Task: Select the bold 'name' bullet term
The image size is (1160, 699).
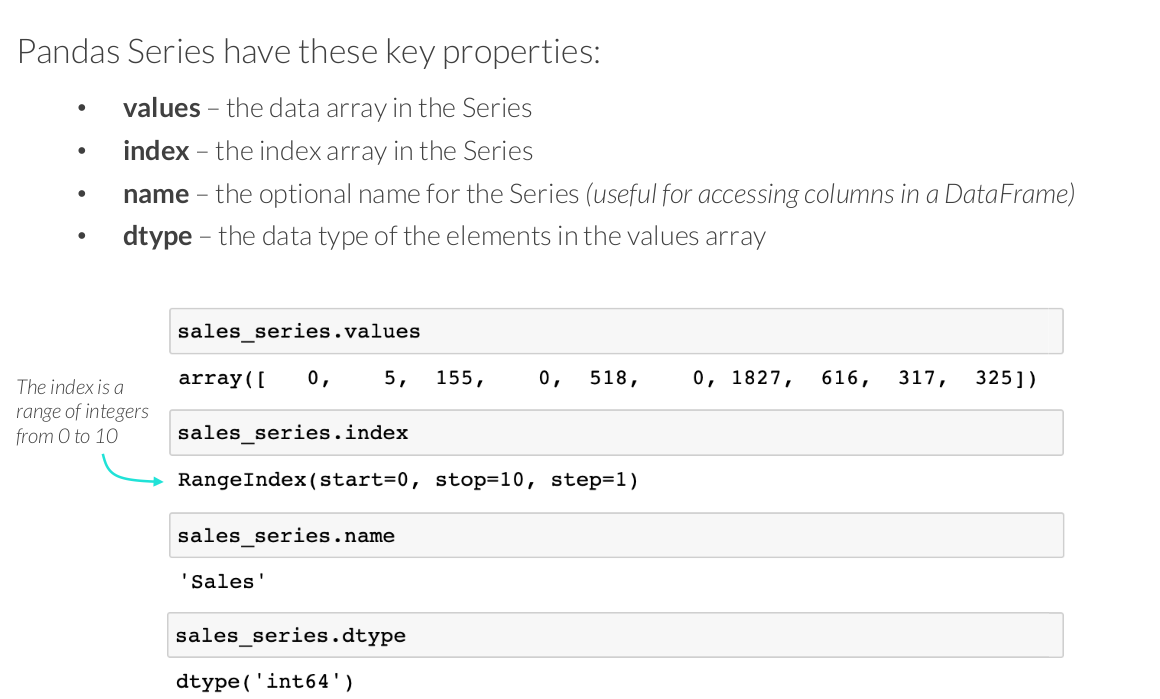Action: coord(155,194)
